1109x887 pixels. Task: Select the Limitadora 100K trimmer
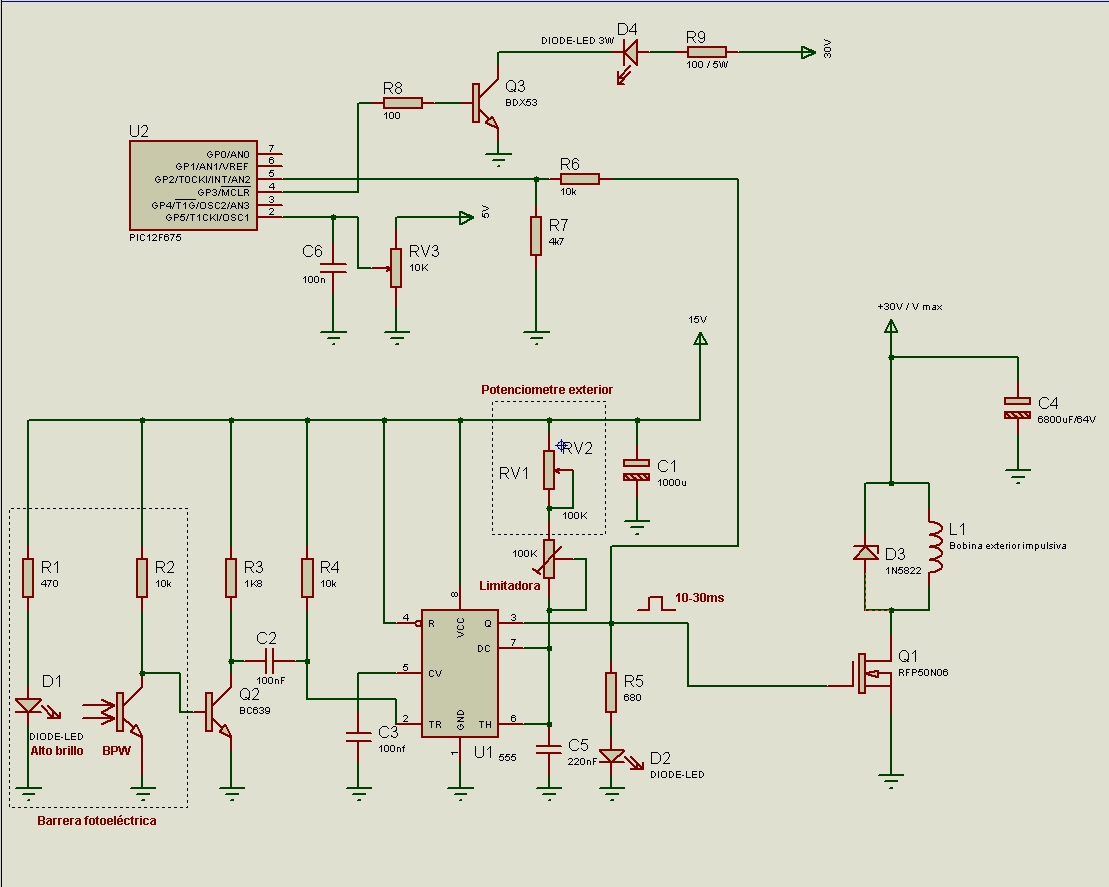pyautogui.click(x=550, y=559)
